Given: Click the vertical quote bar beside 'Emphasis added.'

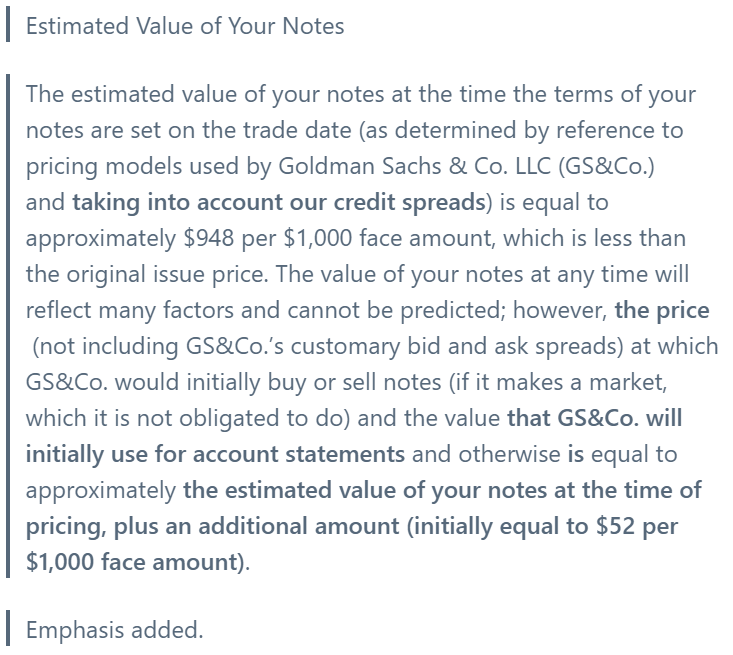Looking at the screenshot, I should [8, 628].
